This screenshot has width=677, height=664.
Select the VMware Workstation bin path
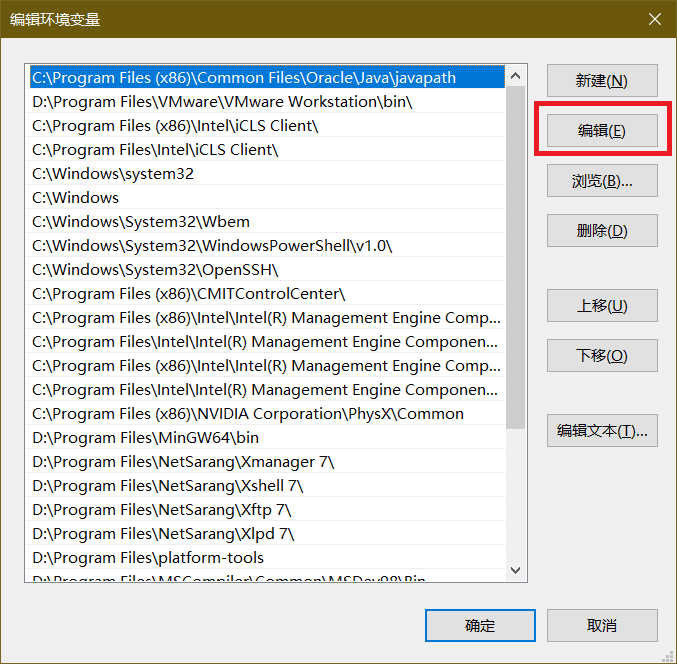point(222,101)
